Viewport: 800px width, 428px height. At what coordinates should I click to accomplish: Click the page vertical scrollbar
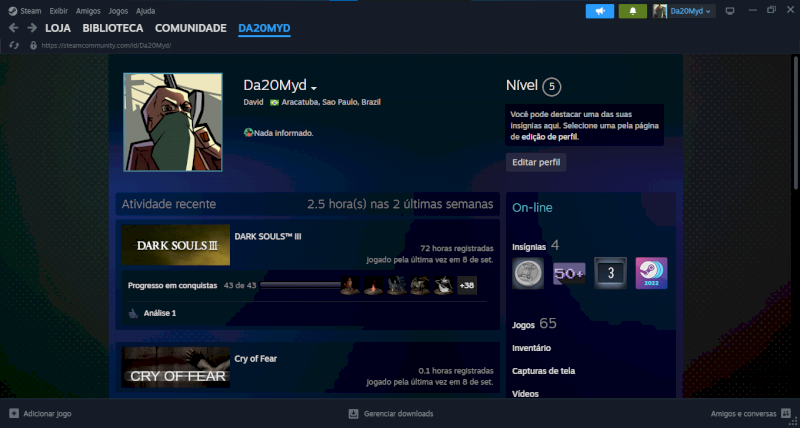pos(797,121)
